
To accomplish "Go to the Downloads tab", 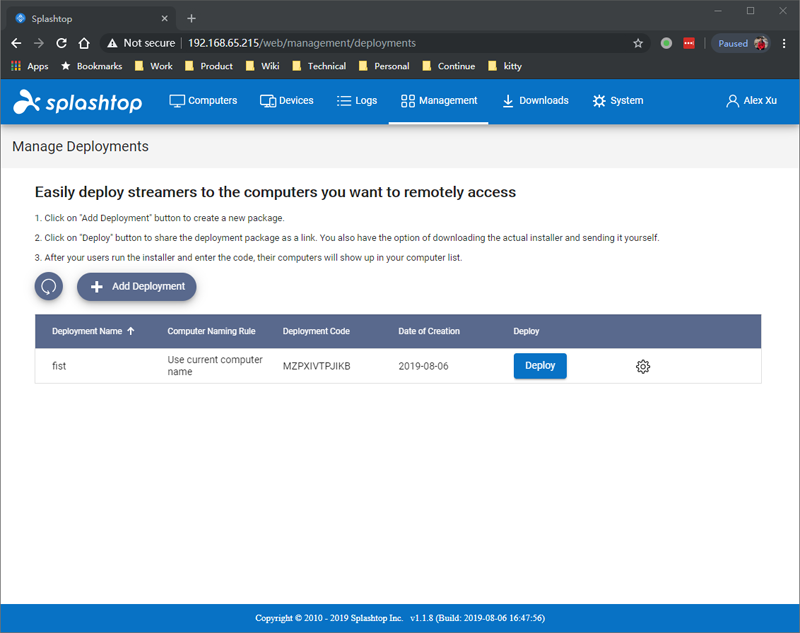I will pos(535,100).
